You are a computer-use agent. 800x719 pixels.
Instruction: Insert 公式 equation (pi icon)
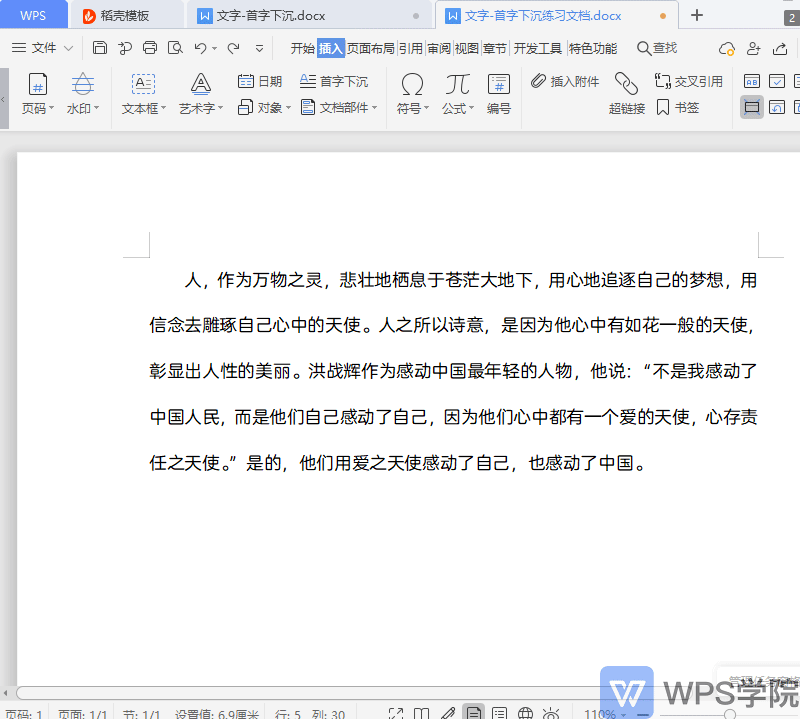click(x=458, y=93)
